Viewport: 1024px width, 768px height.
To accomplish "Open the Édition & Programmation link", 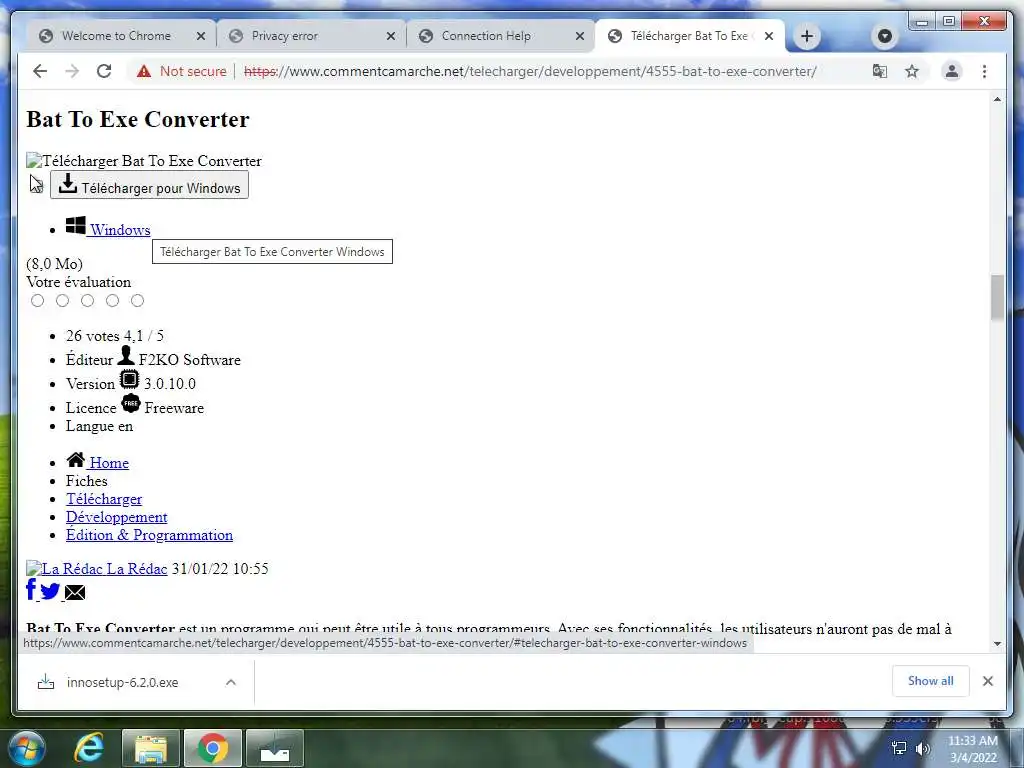I will pyautogui.click(x=150, y=535).
